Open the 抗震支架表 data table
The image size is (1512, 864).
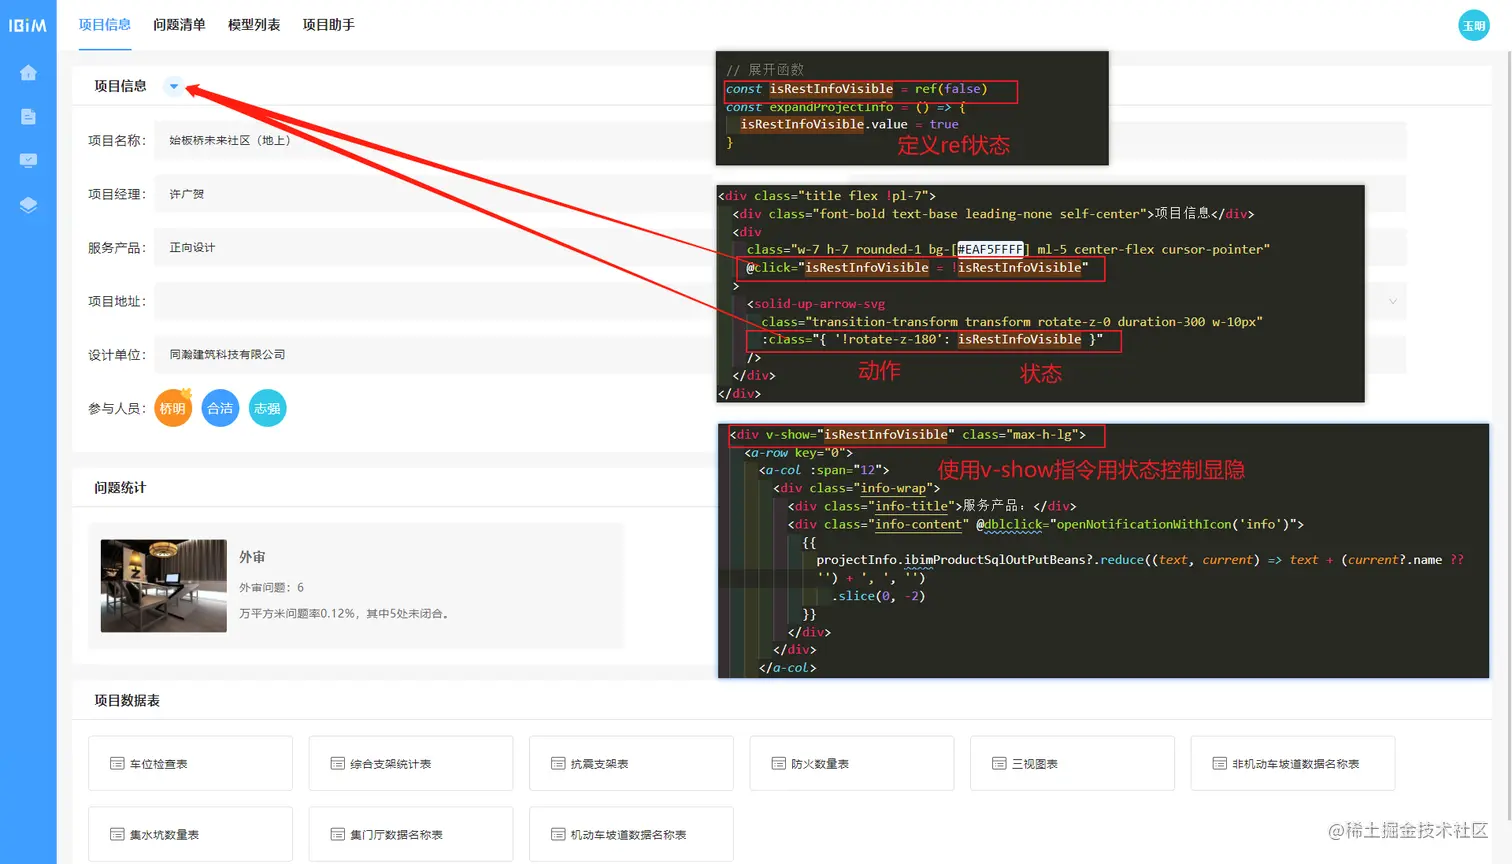coord(632,764)
